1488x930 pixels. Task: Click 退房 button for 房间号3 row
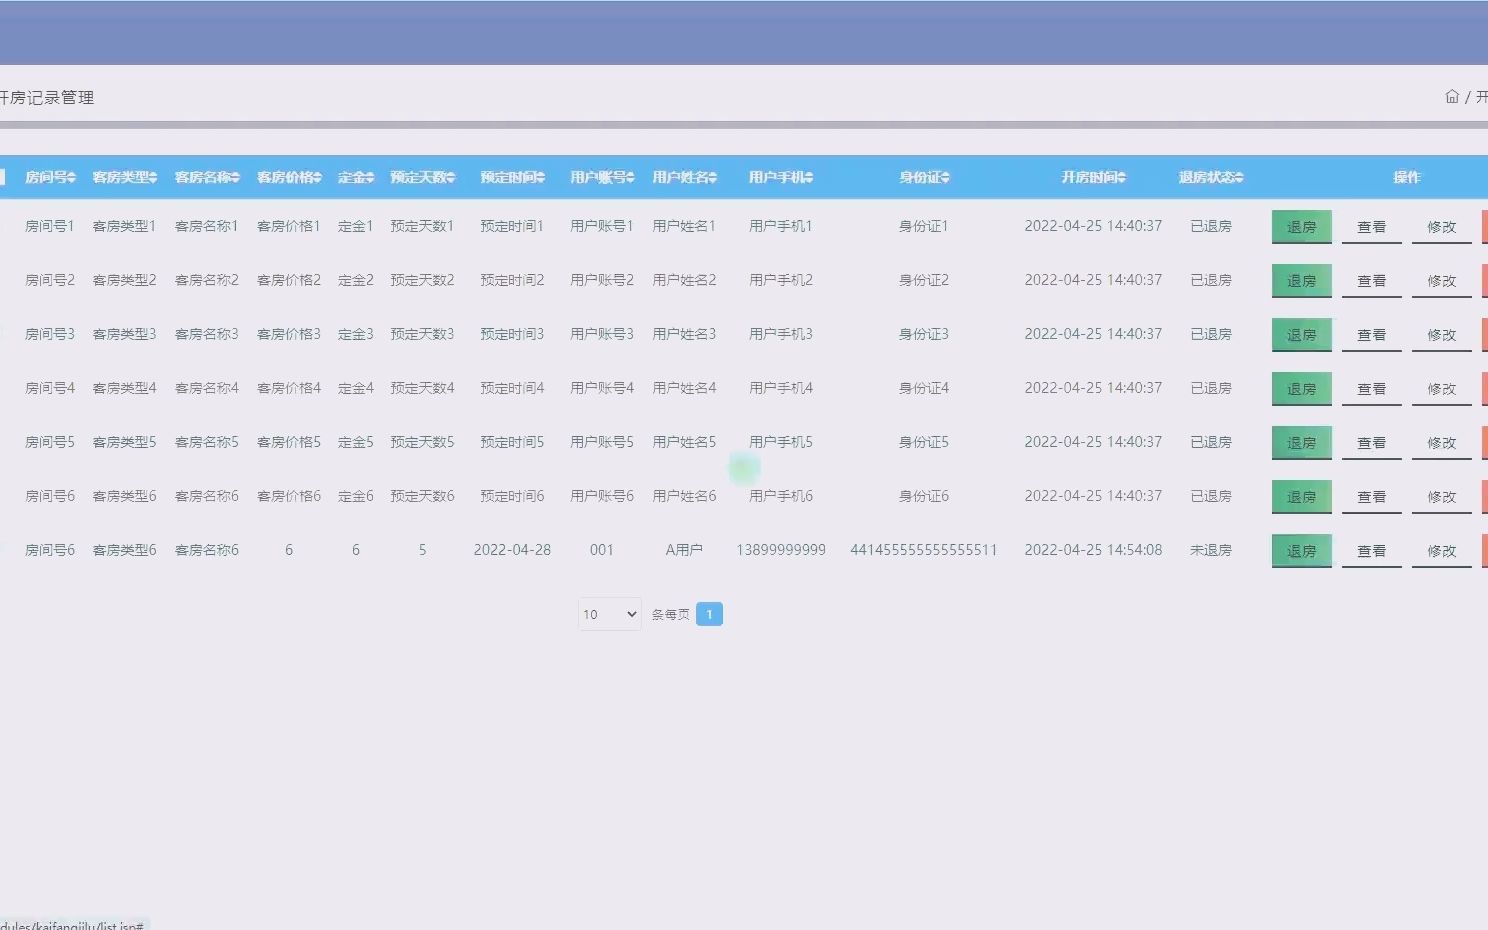[1301, 335]
